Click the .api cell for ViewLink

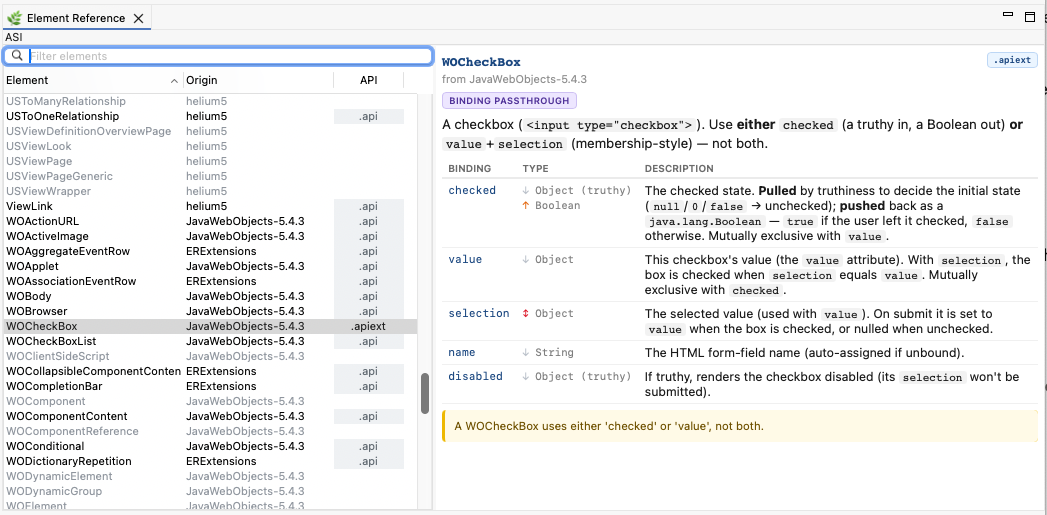[369, 206]
